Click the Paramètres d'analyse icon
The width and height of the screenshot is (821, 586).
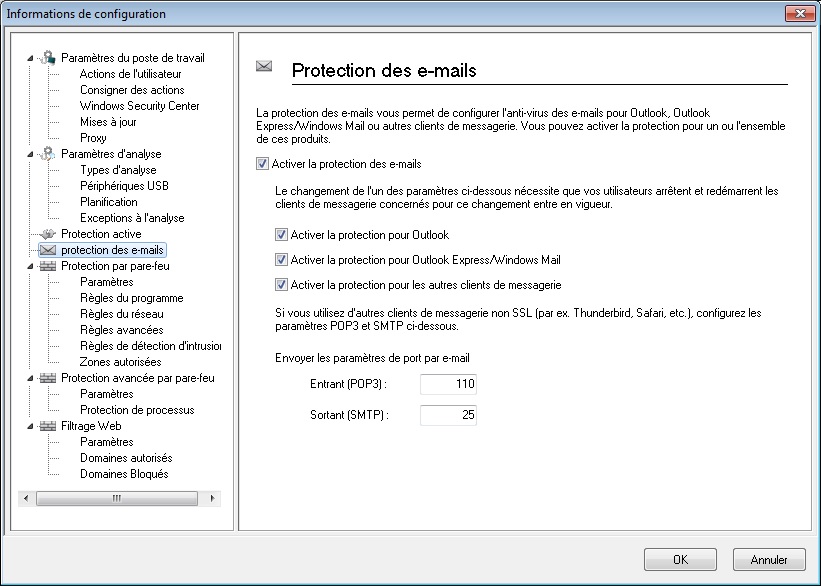click(48, 153)
